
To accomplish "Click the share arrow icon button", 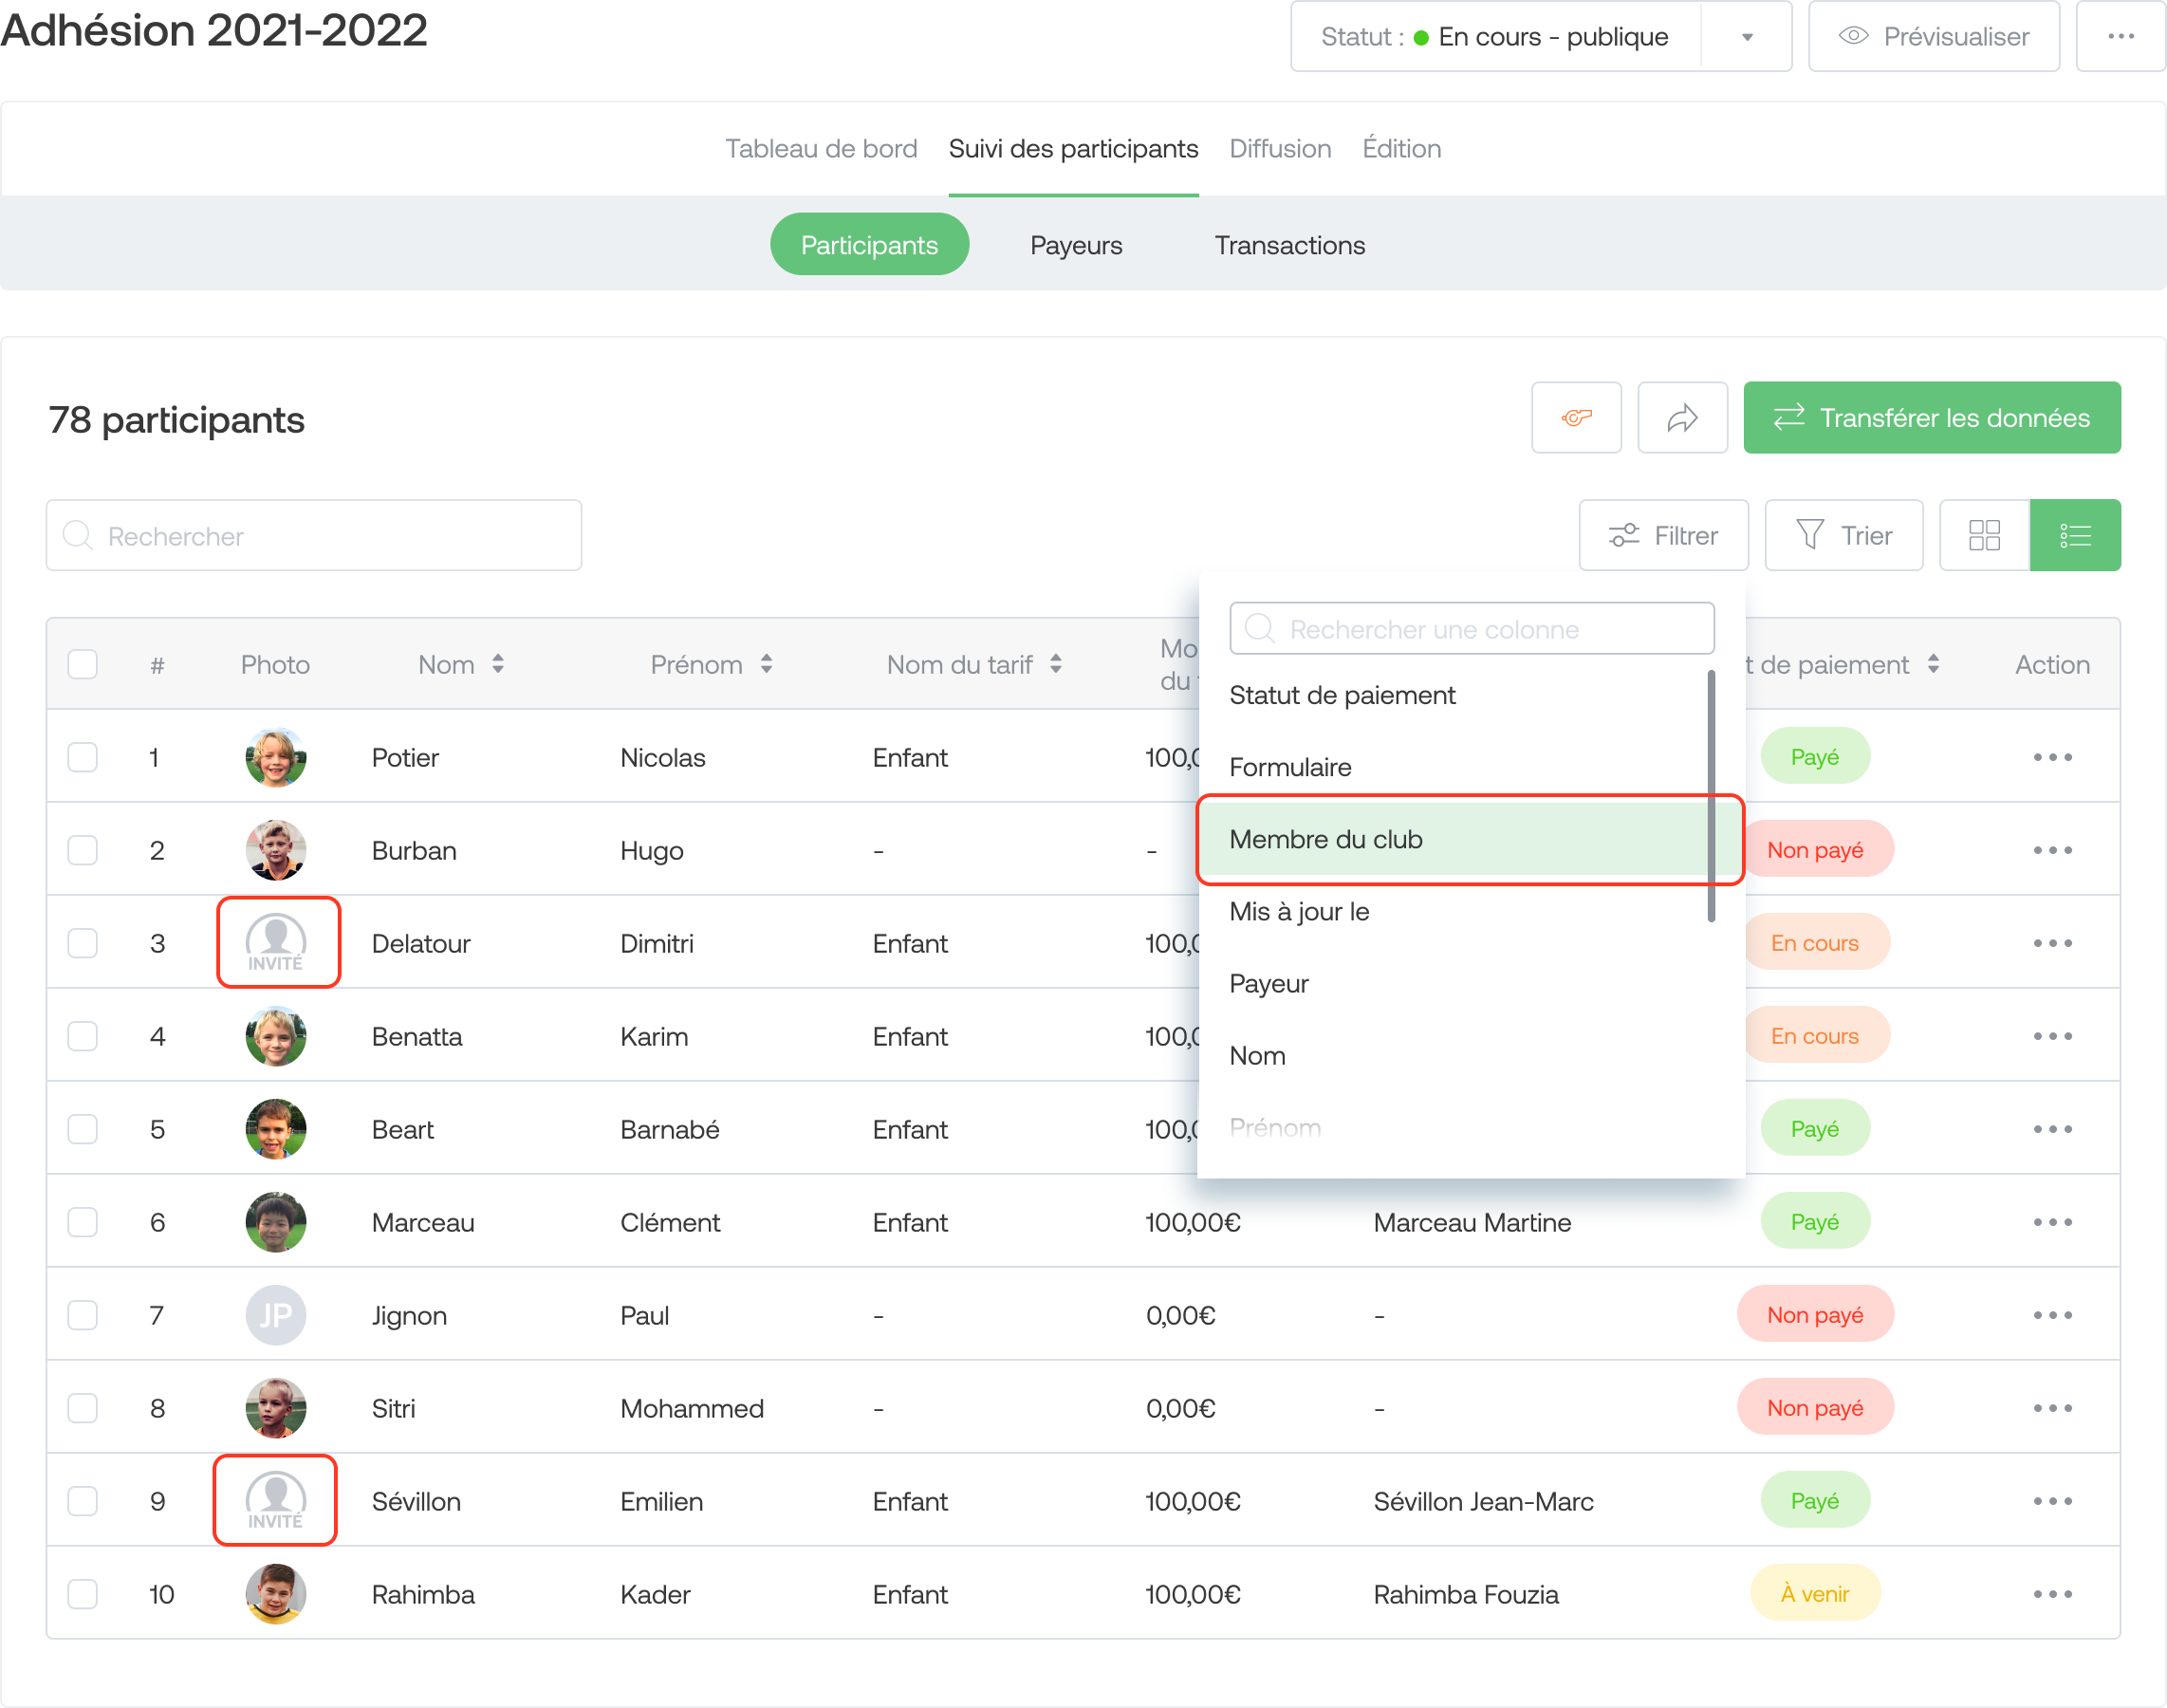I will pyautogui.click(x=1682, y=417).
